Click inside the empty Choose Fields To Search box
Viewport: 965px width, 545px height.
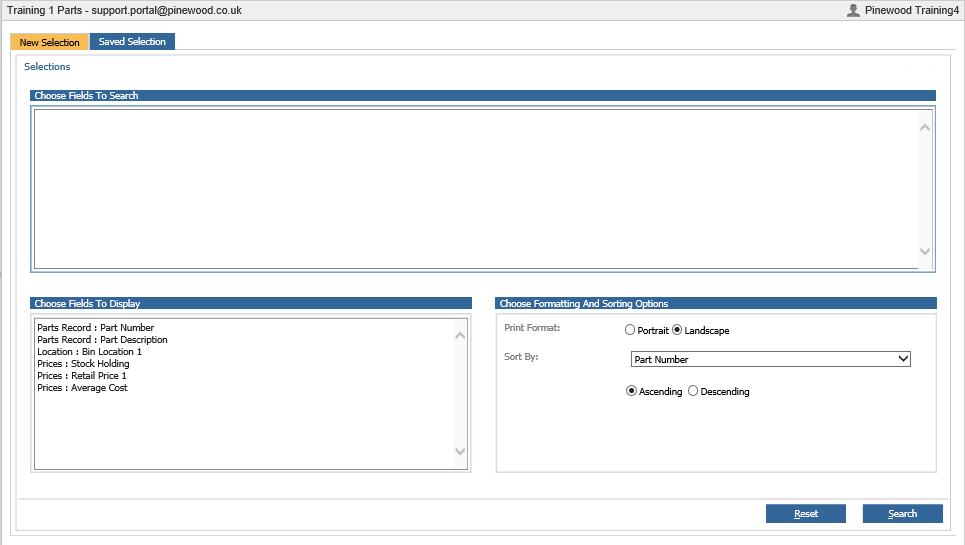tap(475, 188)
